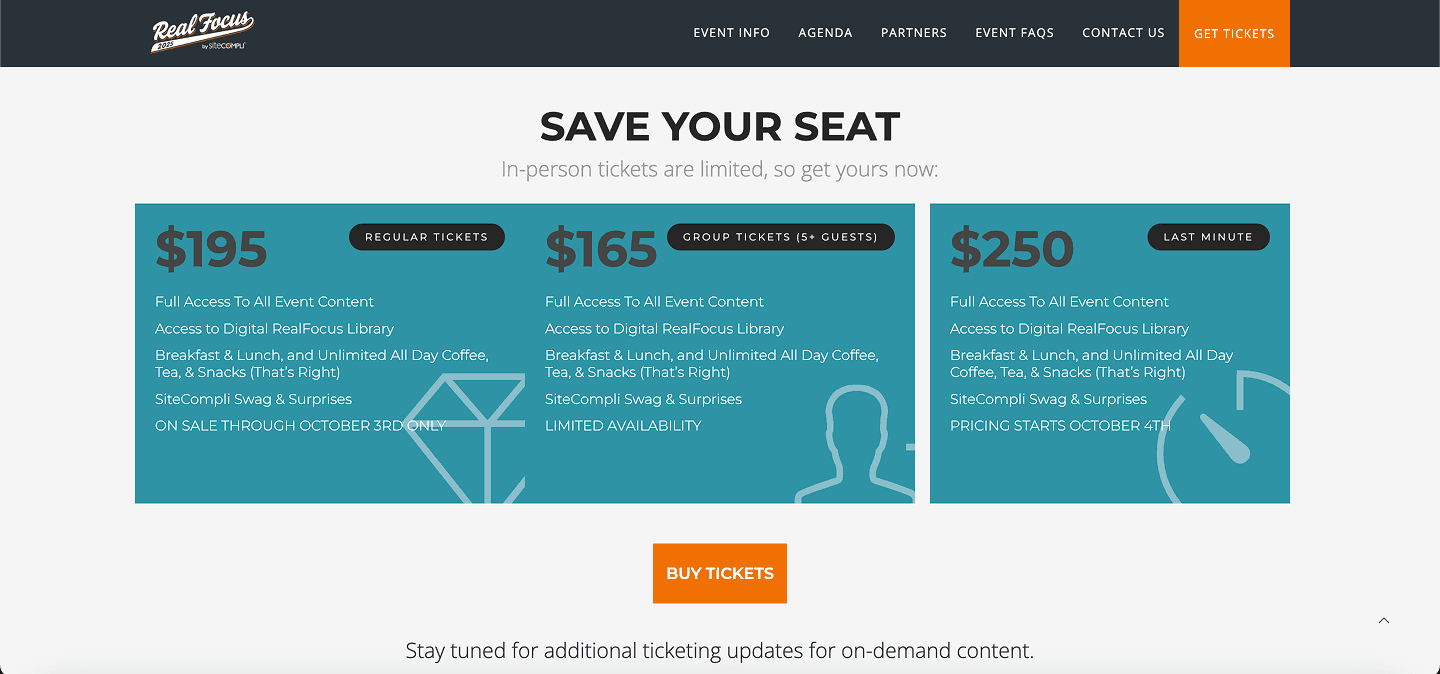This screenshot has width=1440, height=674.
Task: Select the REGULAR TICKETS badge
Action: point(427,236)
